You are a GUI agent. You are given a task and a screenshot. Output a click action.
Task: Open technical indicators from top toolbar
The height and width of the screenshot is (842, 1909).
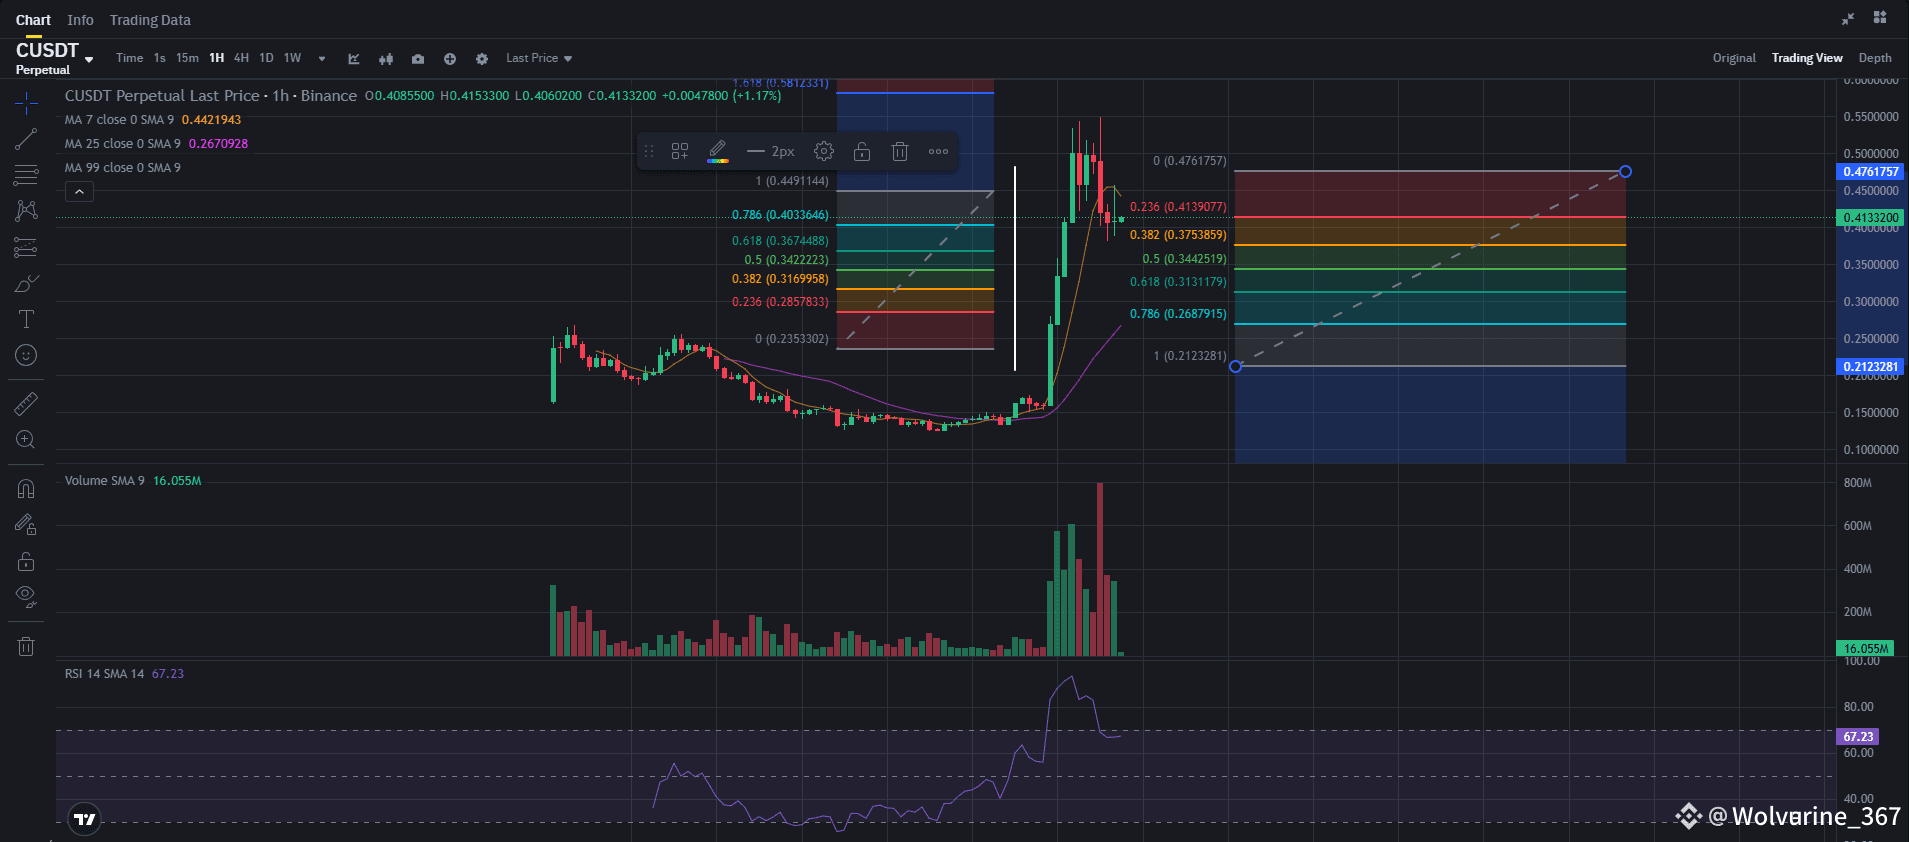(x=354, y=59)
